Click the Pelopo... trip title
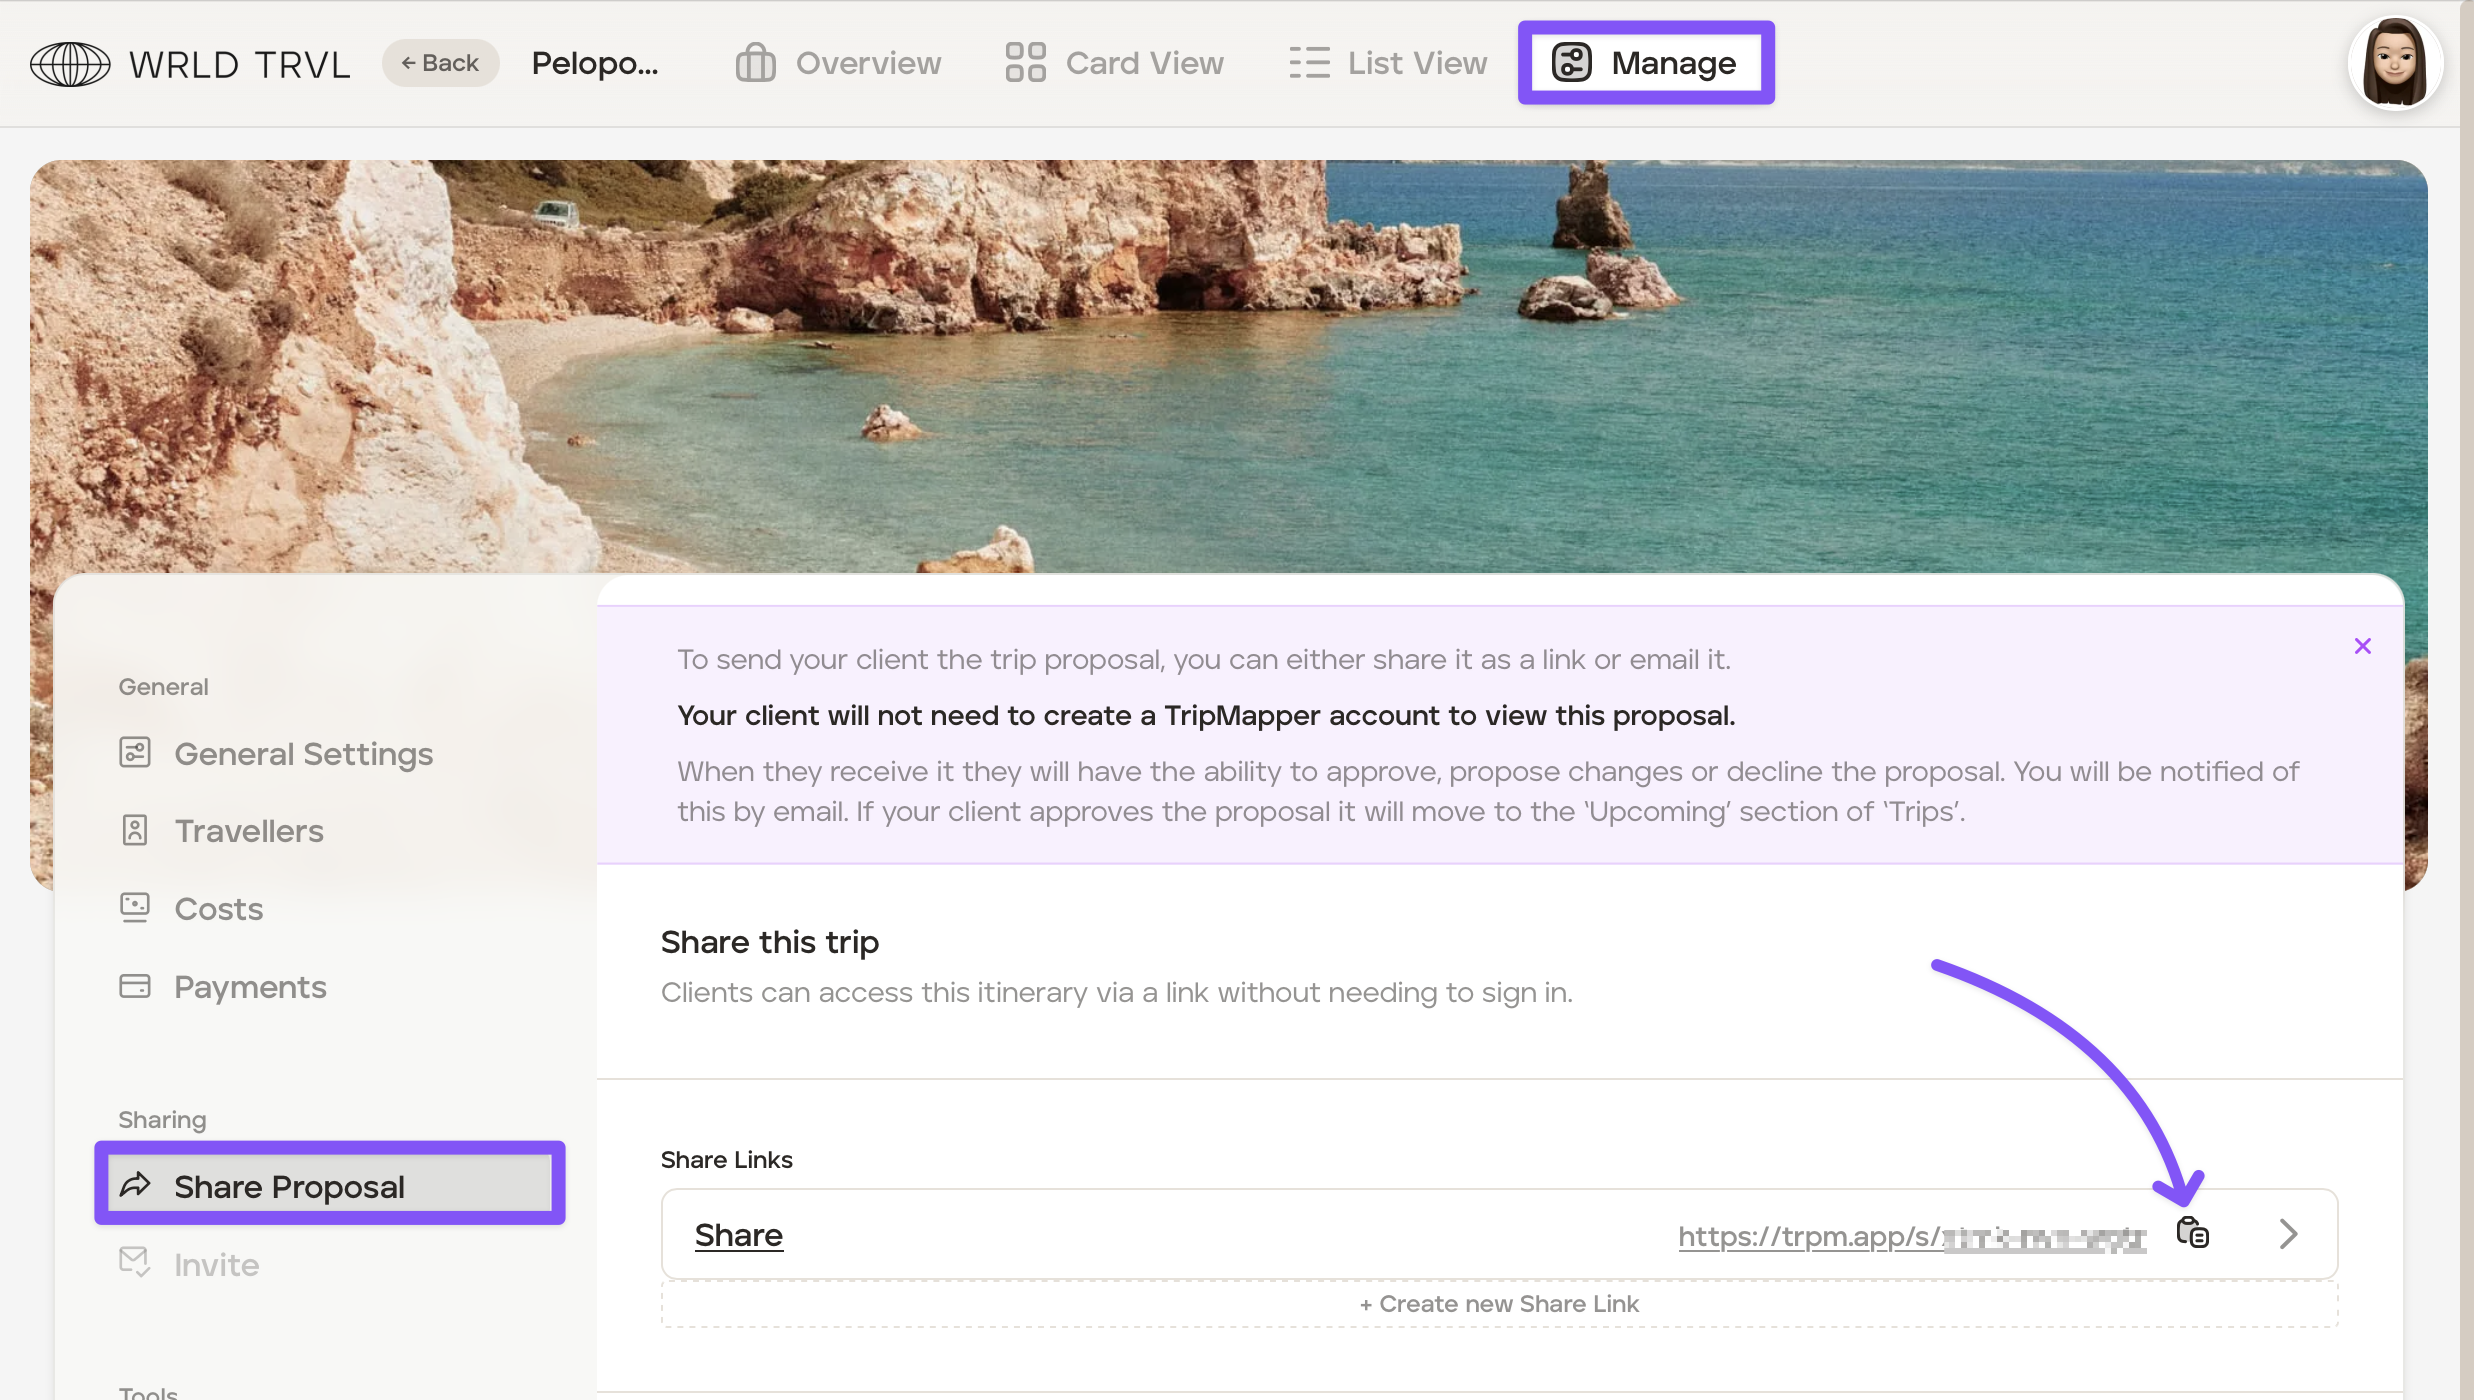 (x=594, y=63)
